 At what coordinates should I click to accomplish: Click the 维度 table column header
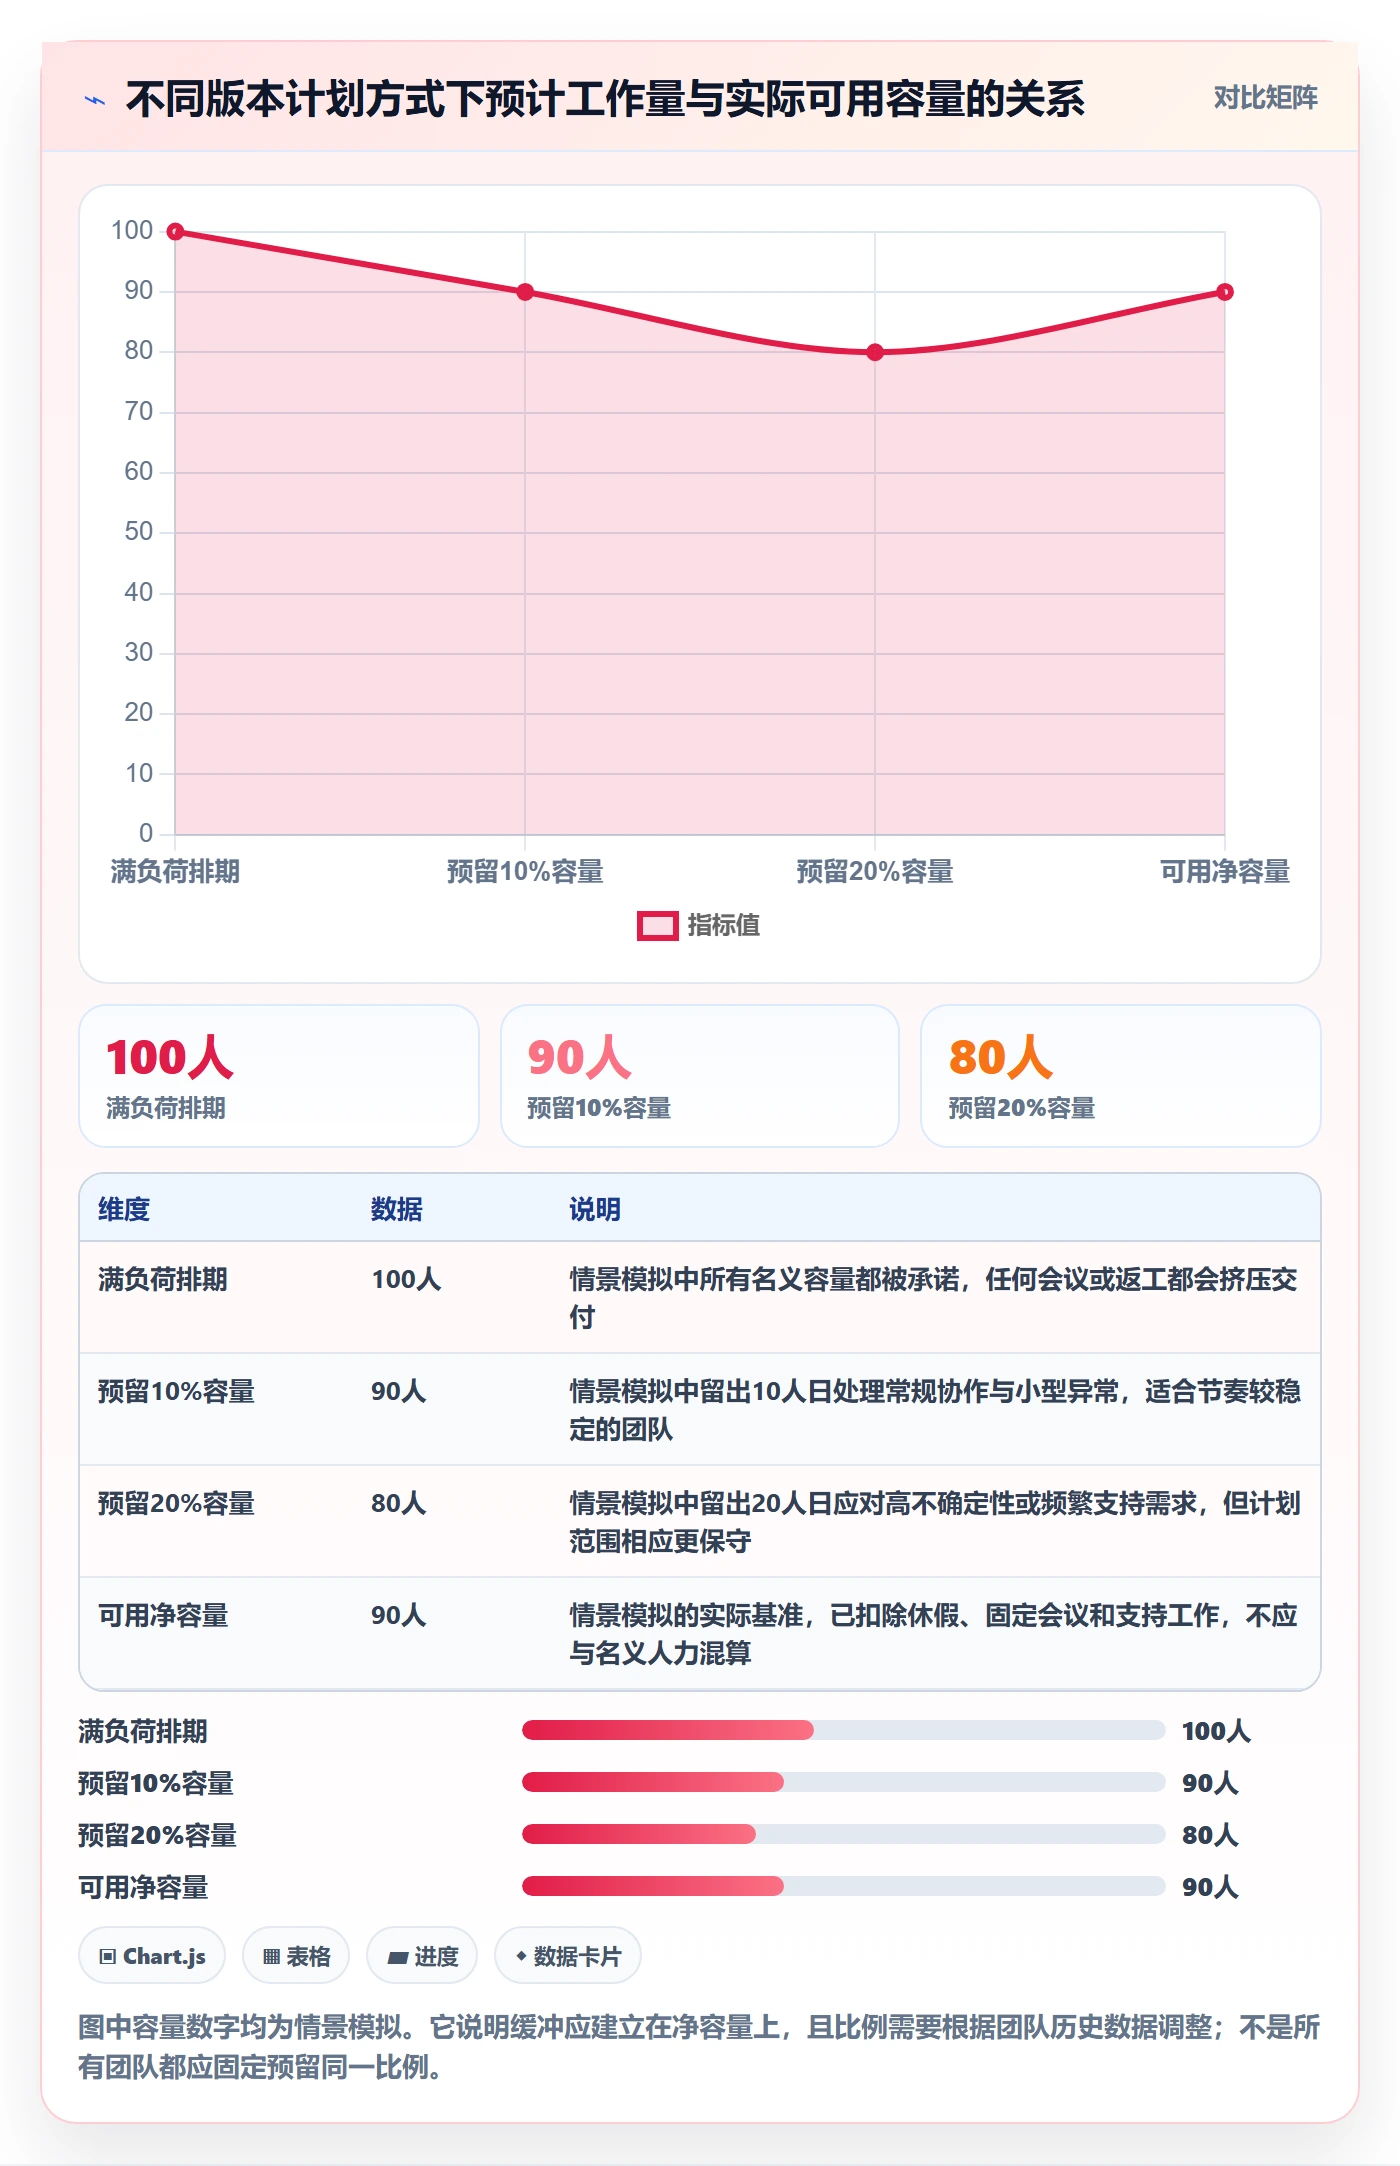coord(124,1209)
